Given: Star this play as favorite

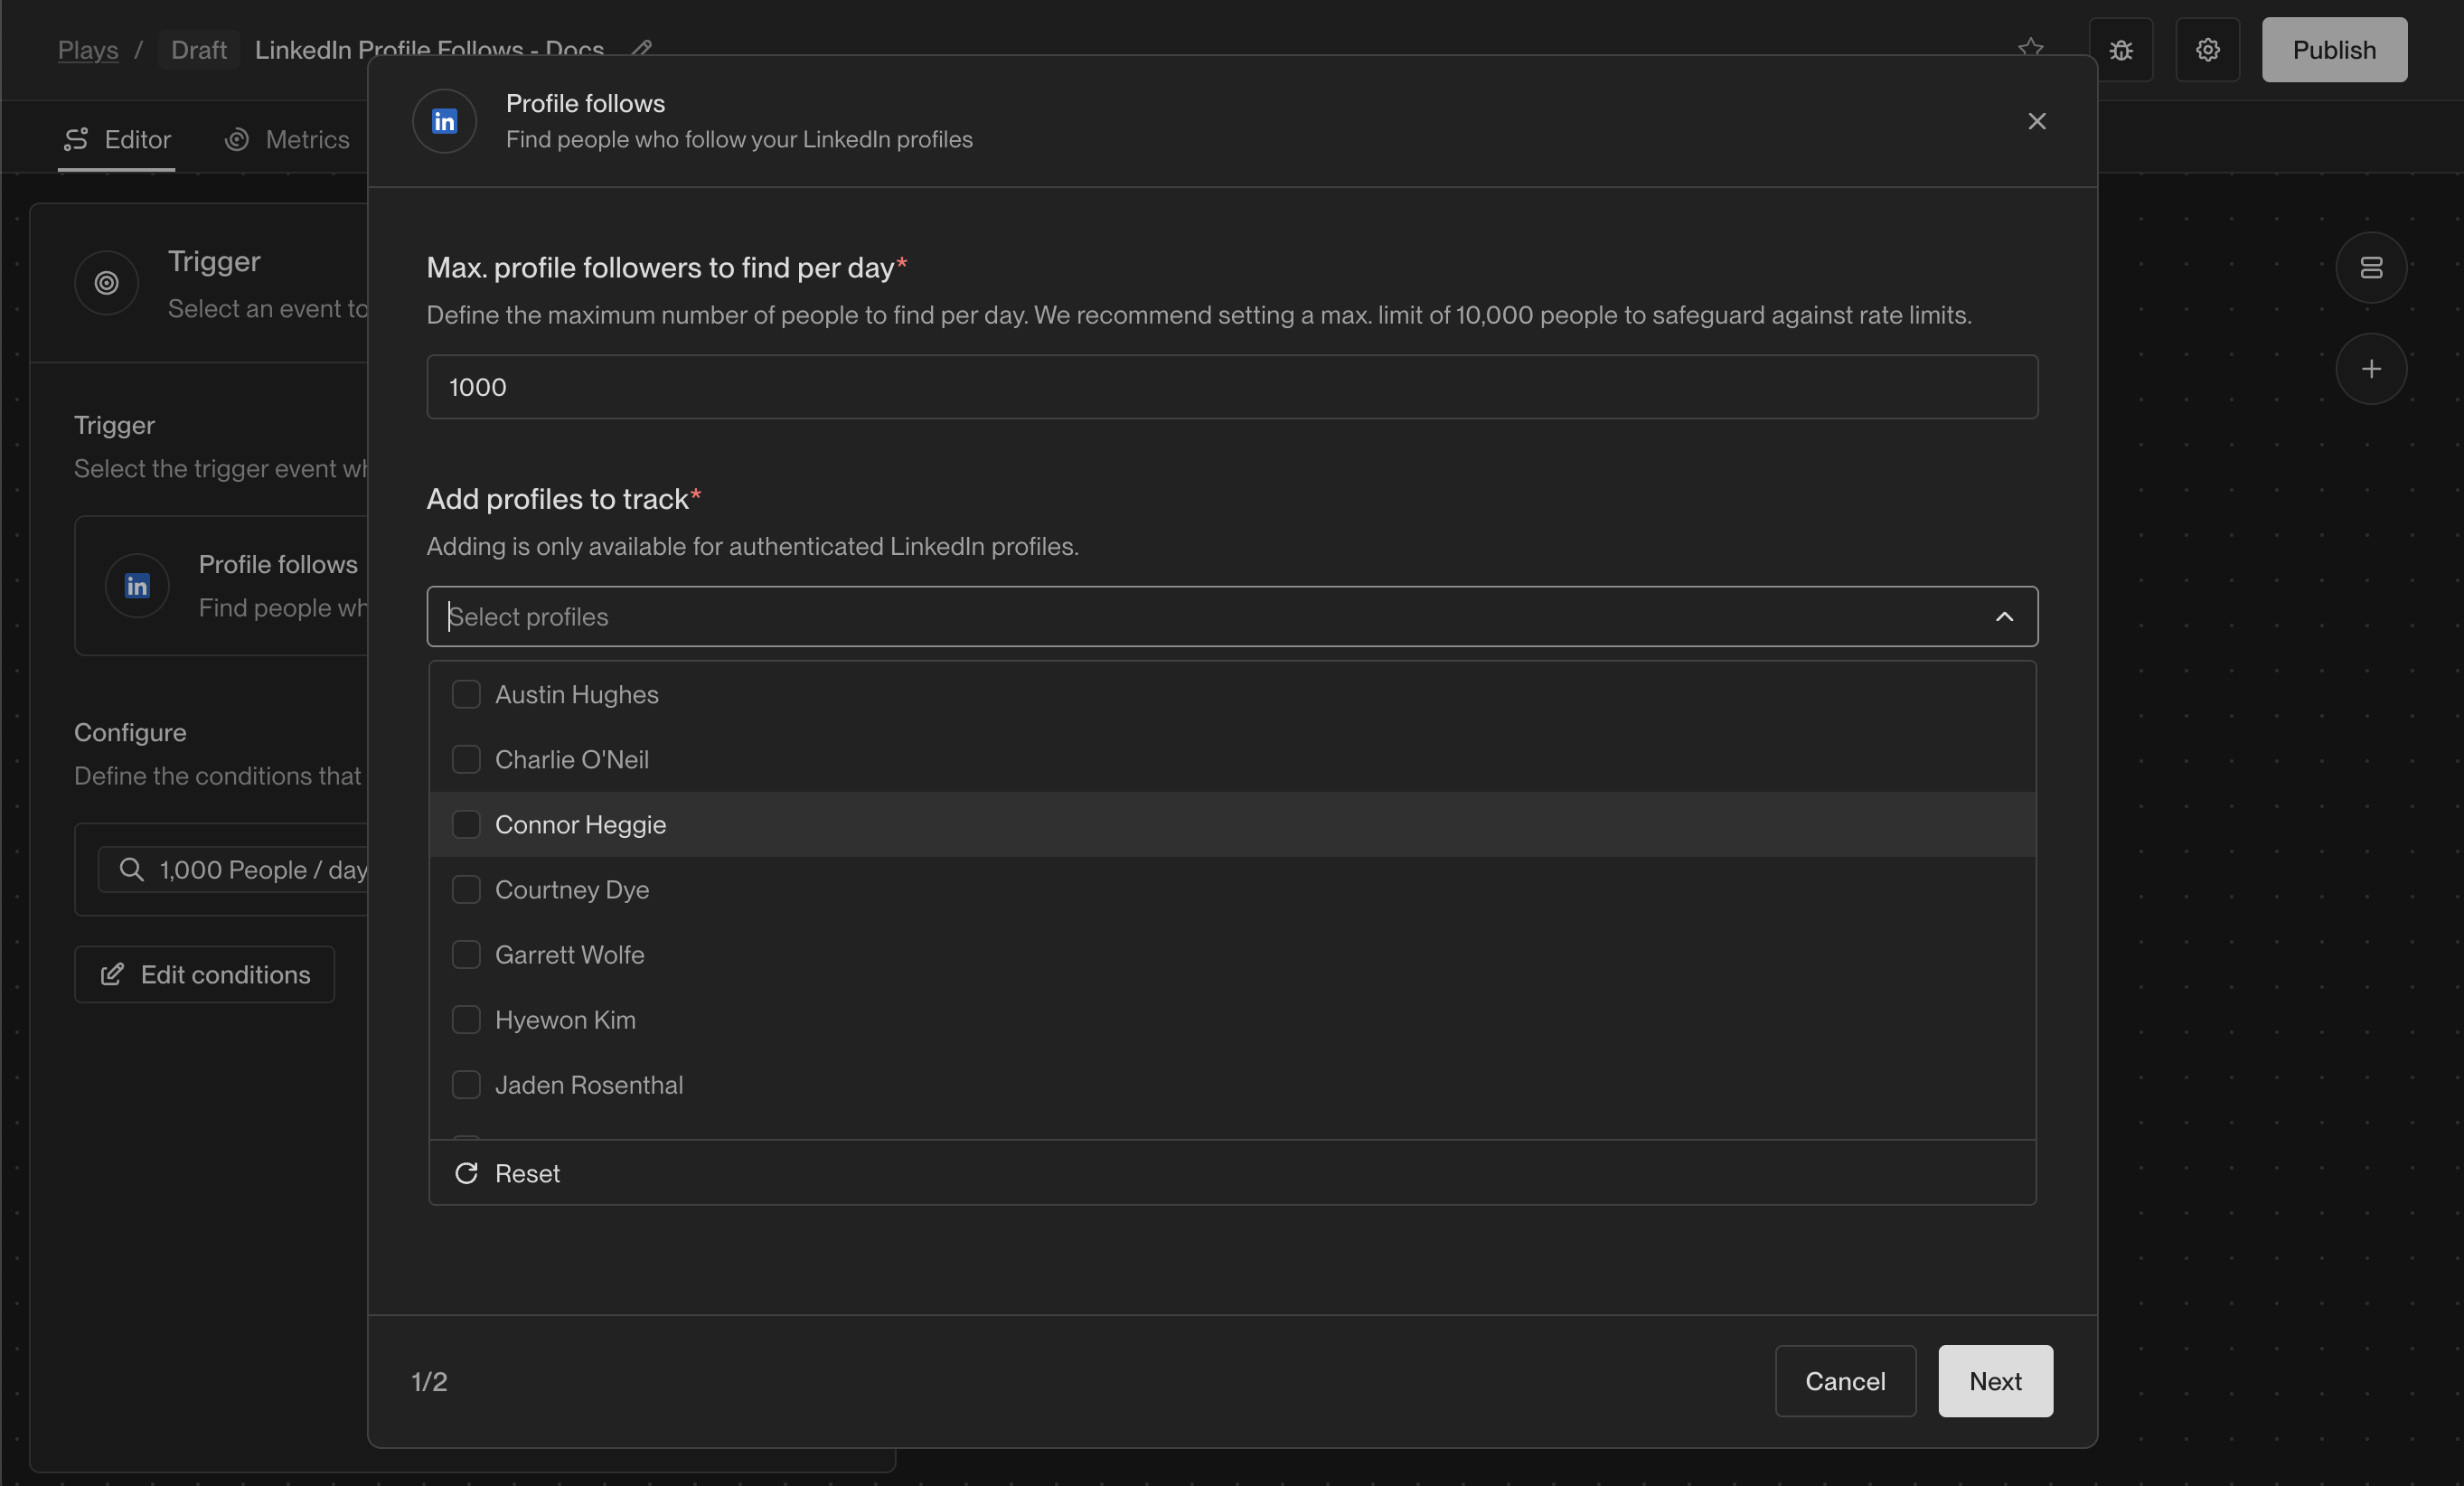Looking at the screenshot, I should 2030,47.
